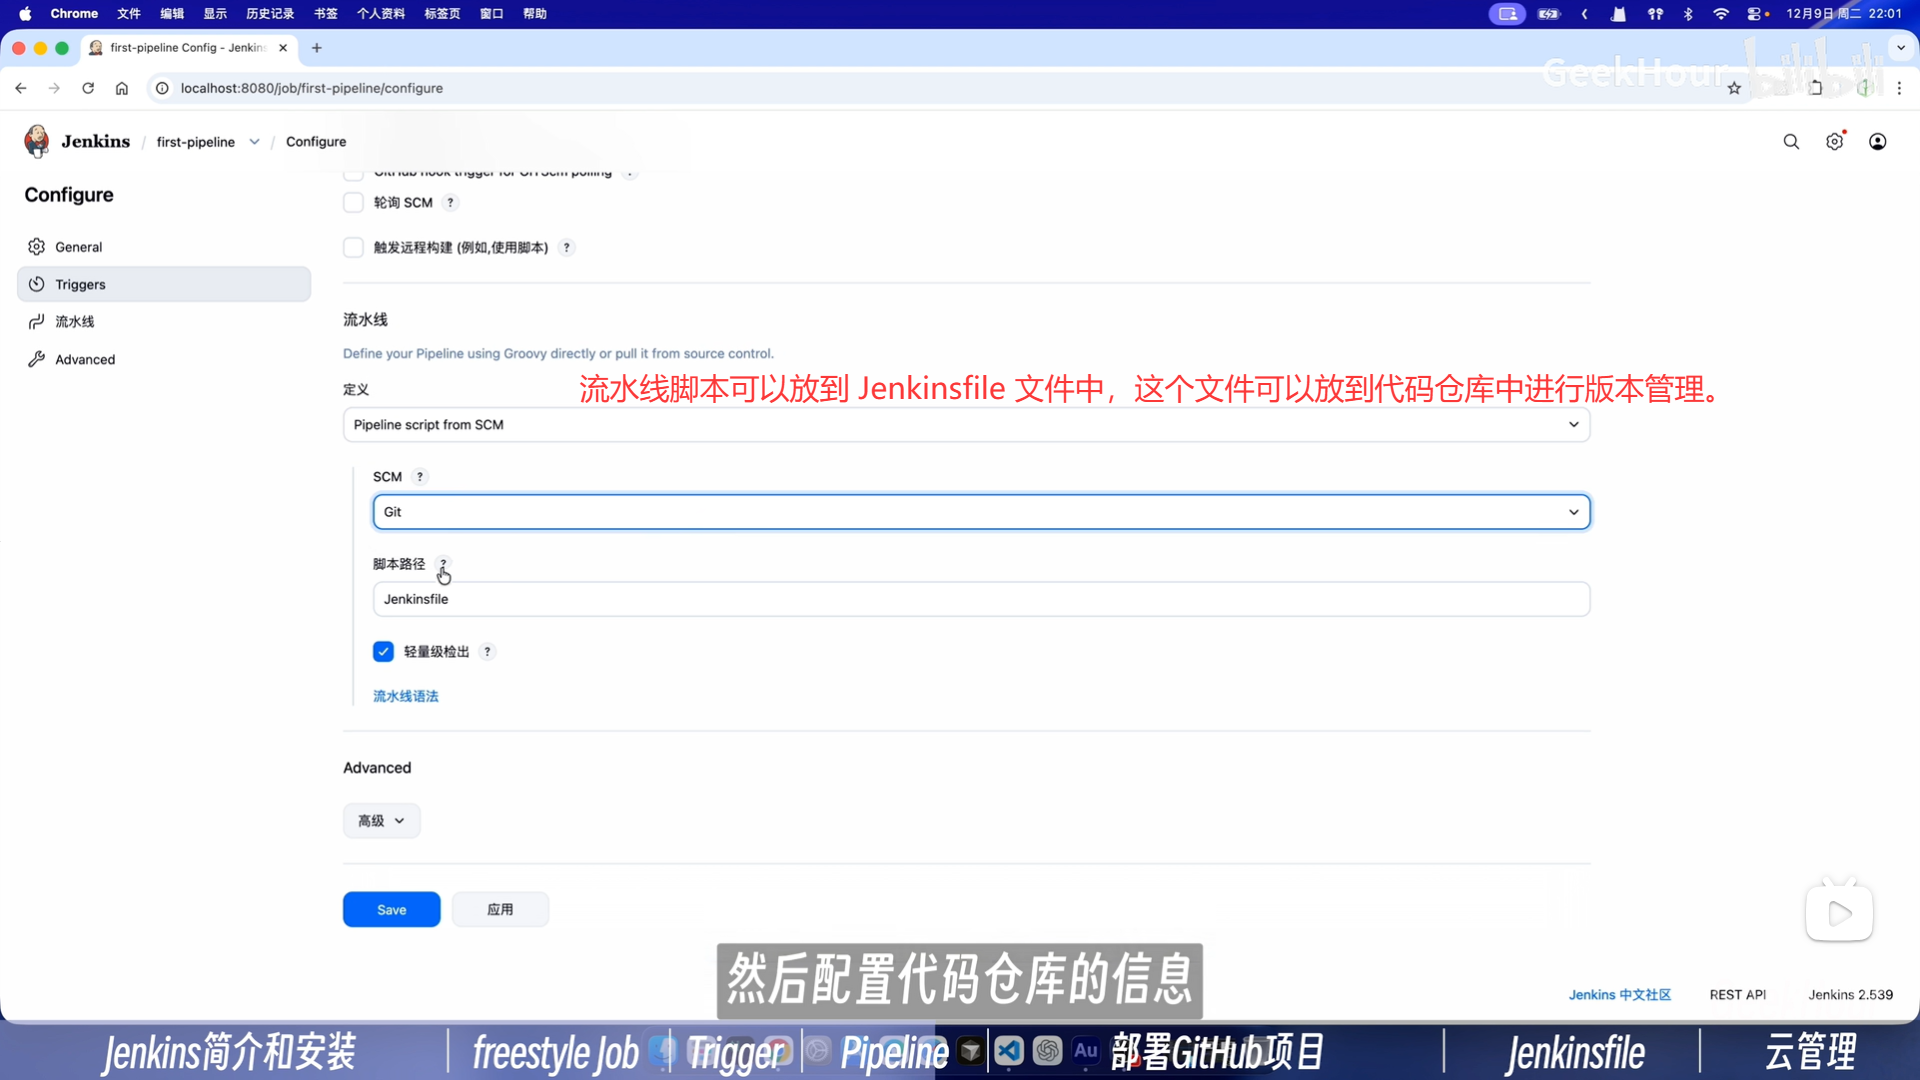This screenshot has width=1920, height=1080.
Task: Open the Pipeline script from SCM dropdown
Action: tap(965, 425)
